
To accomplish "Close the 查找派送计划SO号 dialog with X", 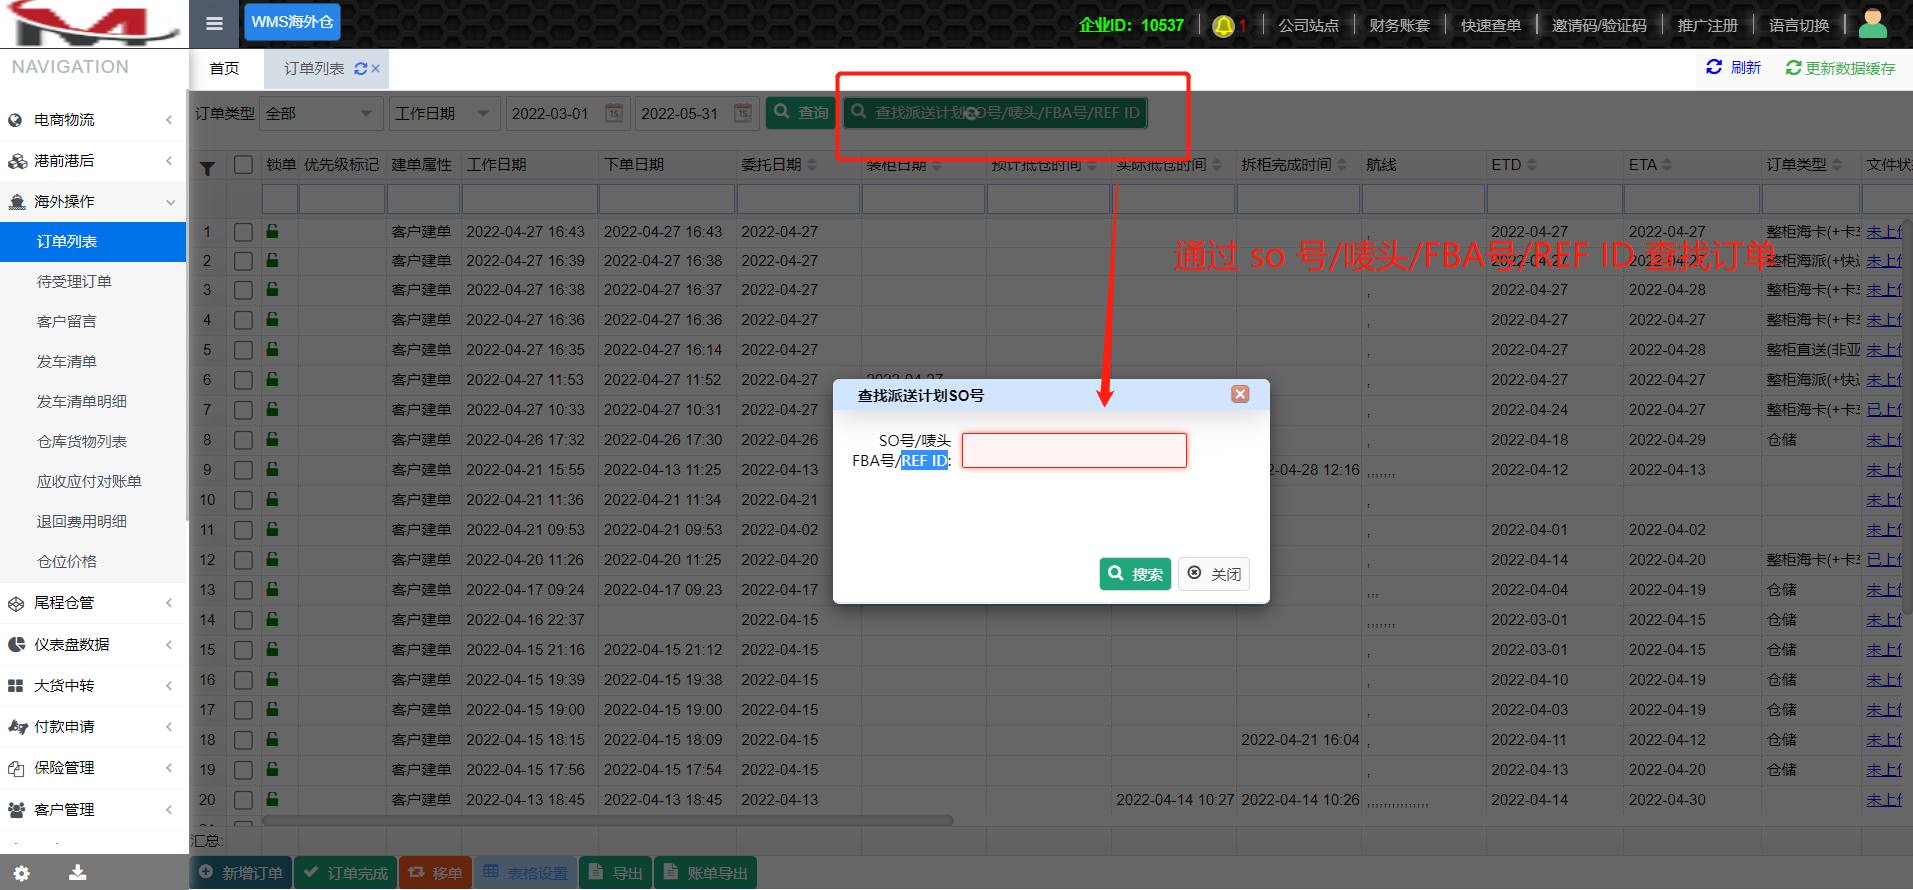I will [1240, 394].
